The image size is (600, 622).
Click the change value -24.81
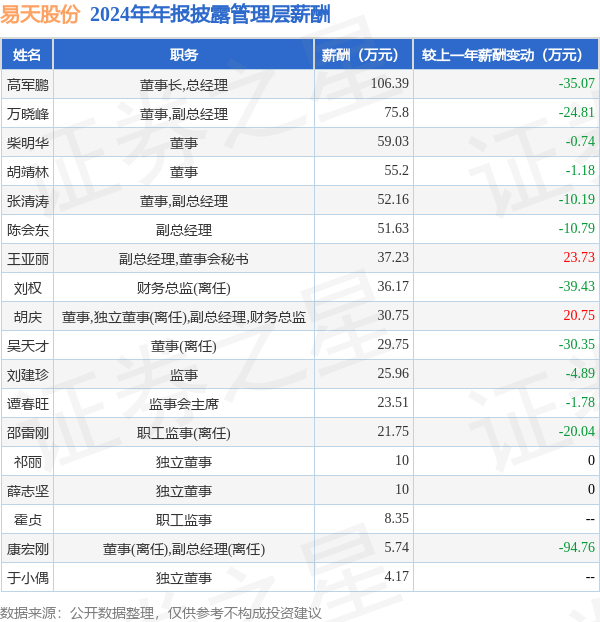577,112
